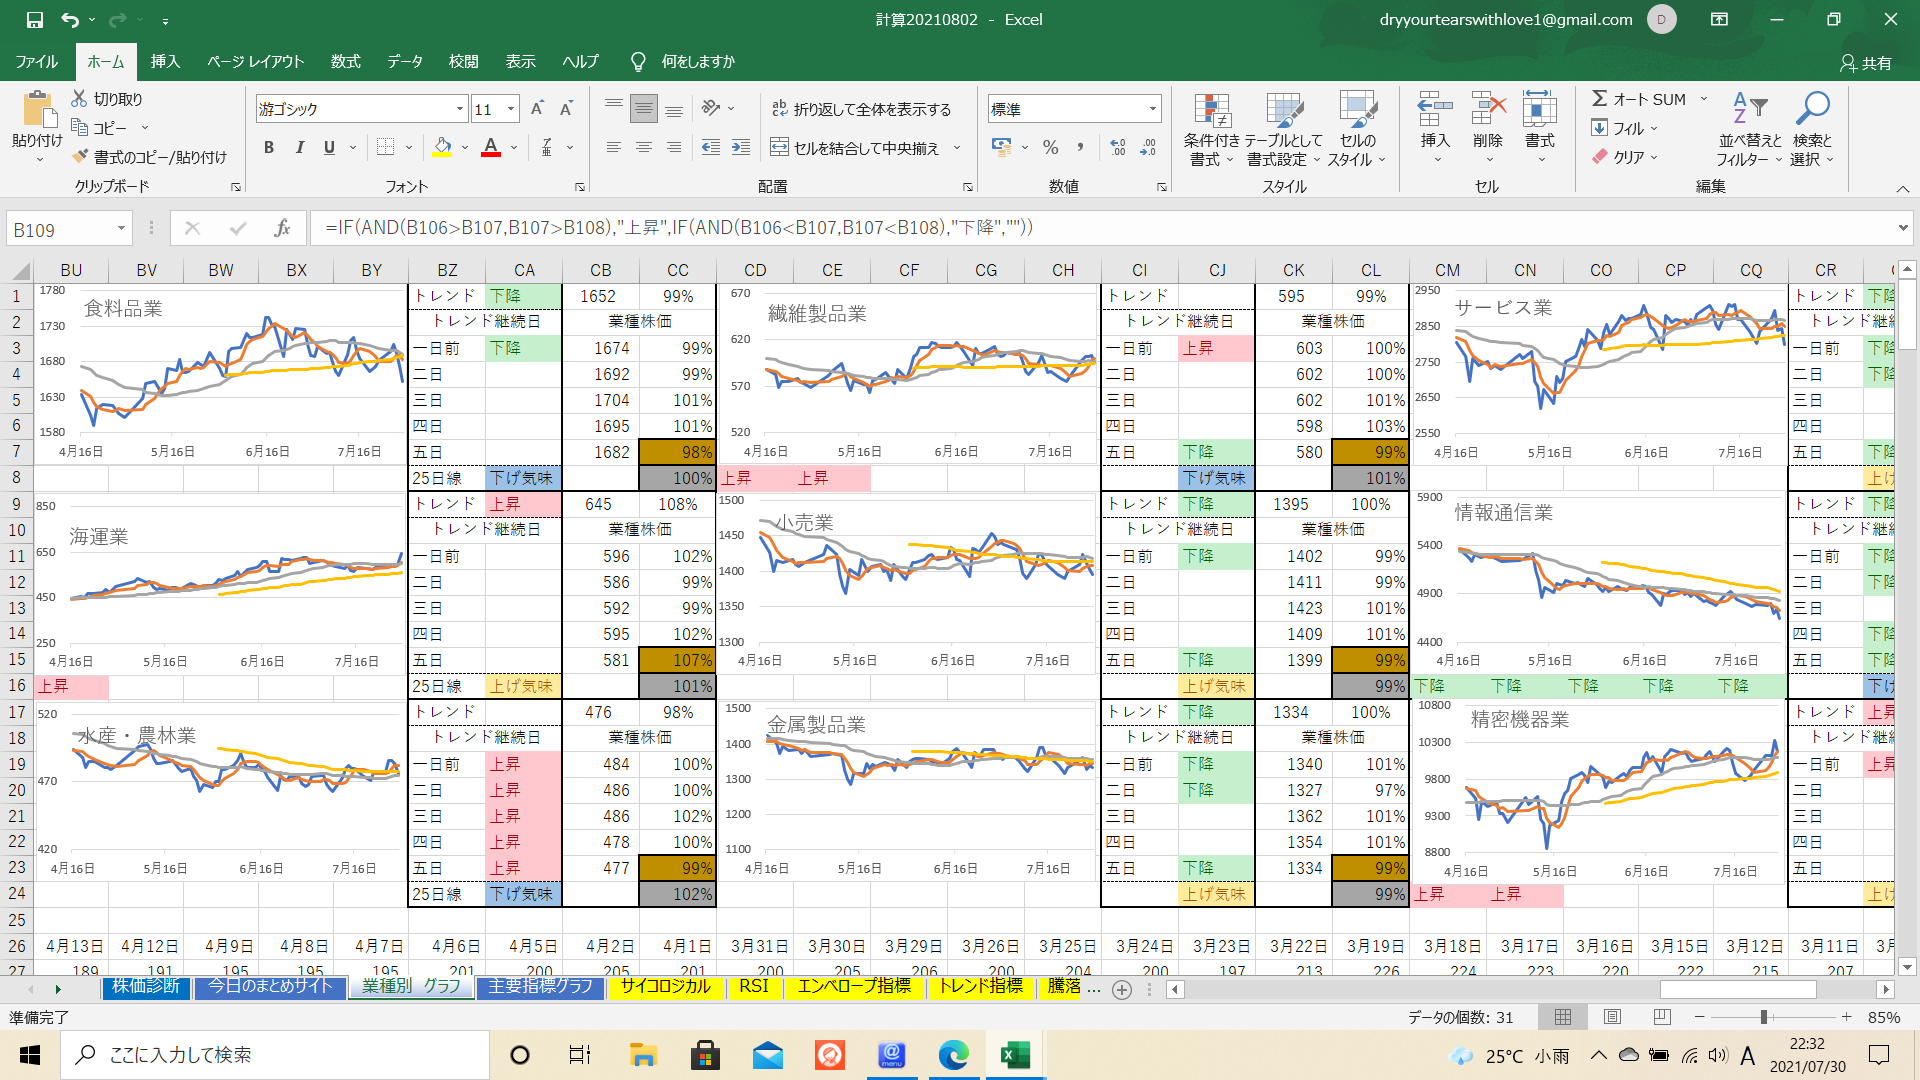Click the 共有 share button
The width and height of the screenshot is (1920, 1080).
pyautogui.click(x=1866, y=63)
